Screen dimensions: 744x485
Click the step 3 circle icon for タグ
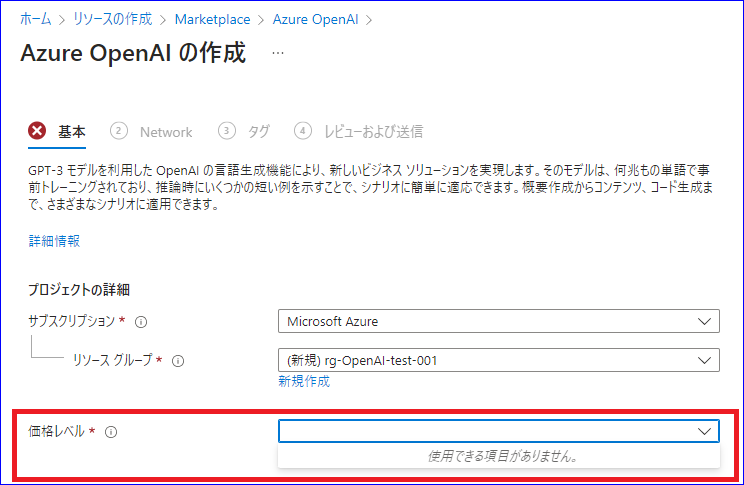coord(227,131)
